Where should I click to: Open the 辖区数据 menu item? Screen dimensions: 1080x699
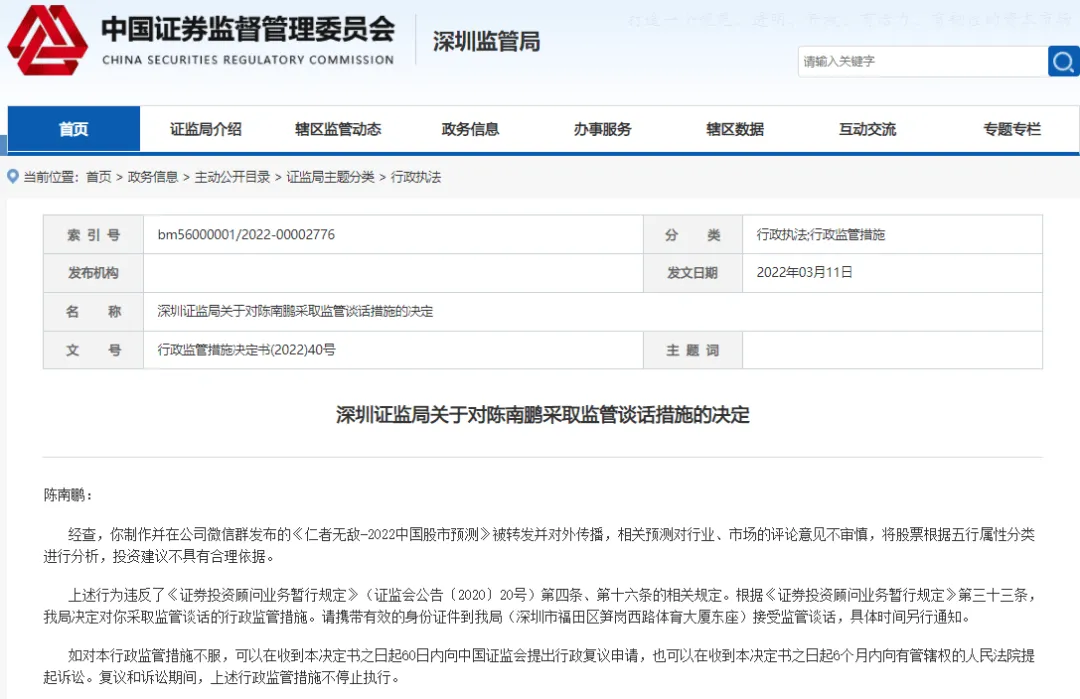pyautogui.click(x=735, y=129)
